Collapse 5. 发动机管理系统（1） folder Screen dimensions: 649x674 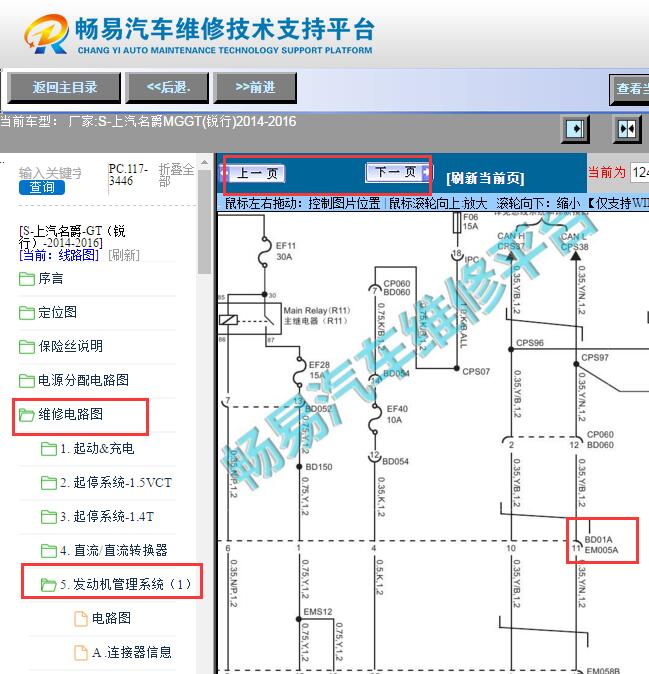coord(126,585)
